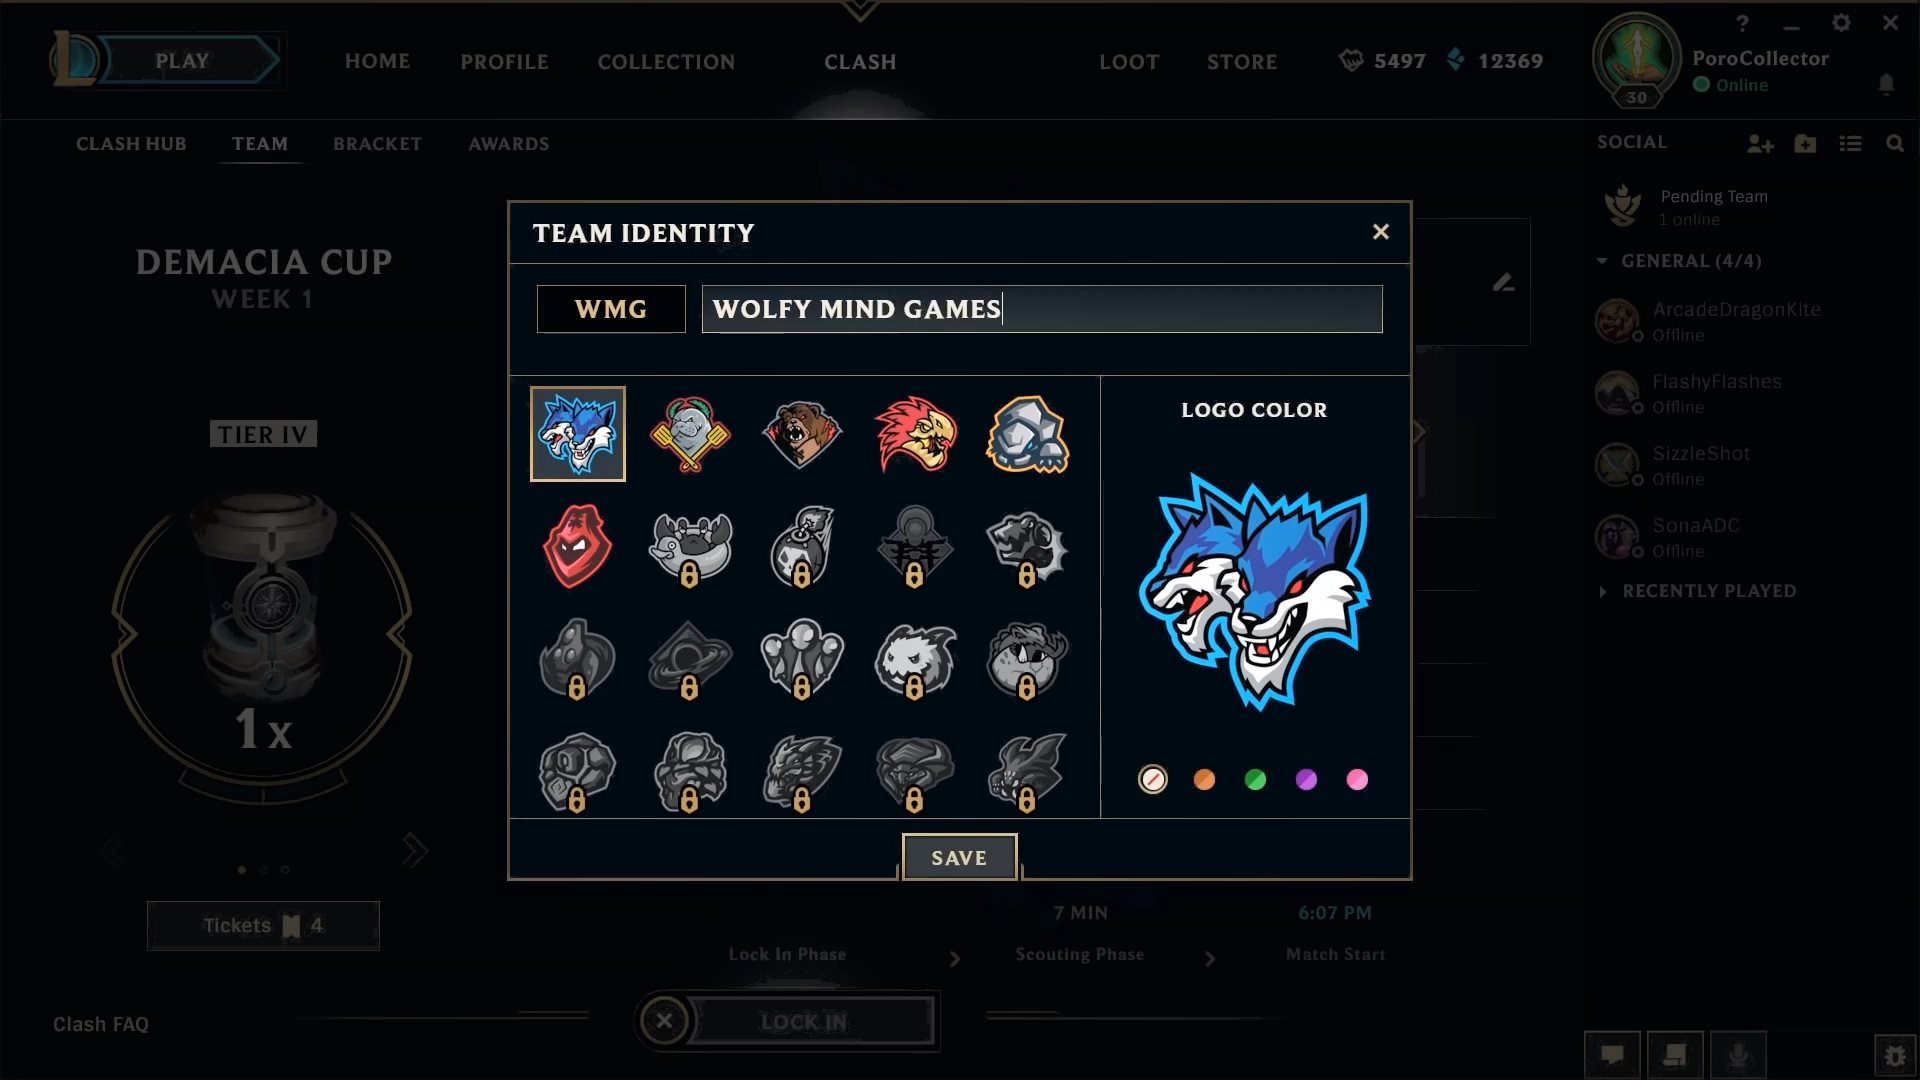
Task: Collapse the General friends group
Action: click(x=1602, y=261)
